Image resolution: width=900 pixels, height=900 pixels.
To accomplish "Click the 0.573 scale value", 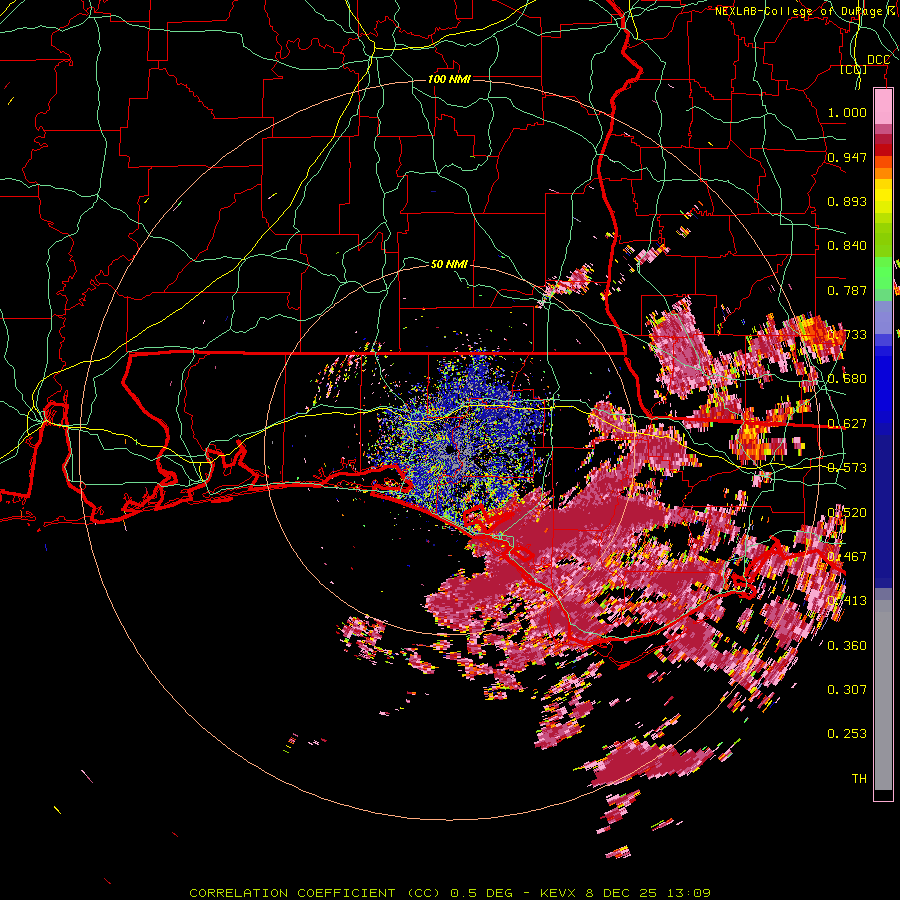I will pyautogui.click(x=847, y=468).
